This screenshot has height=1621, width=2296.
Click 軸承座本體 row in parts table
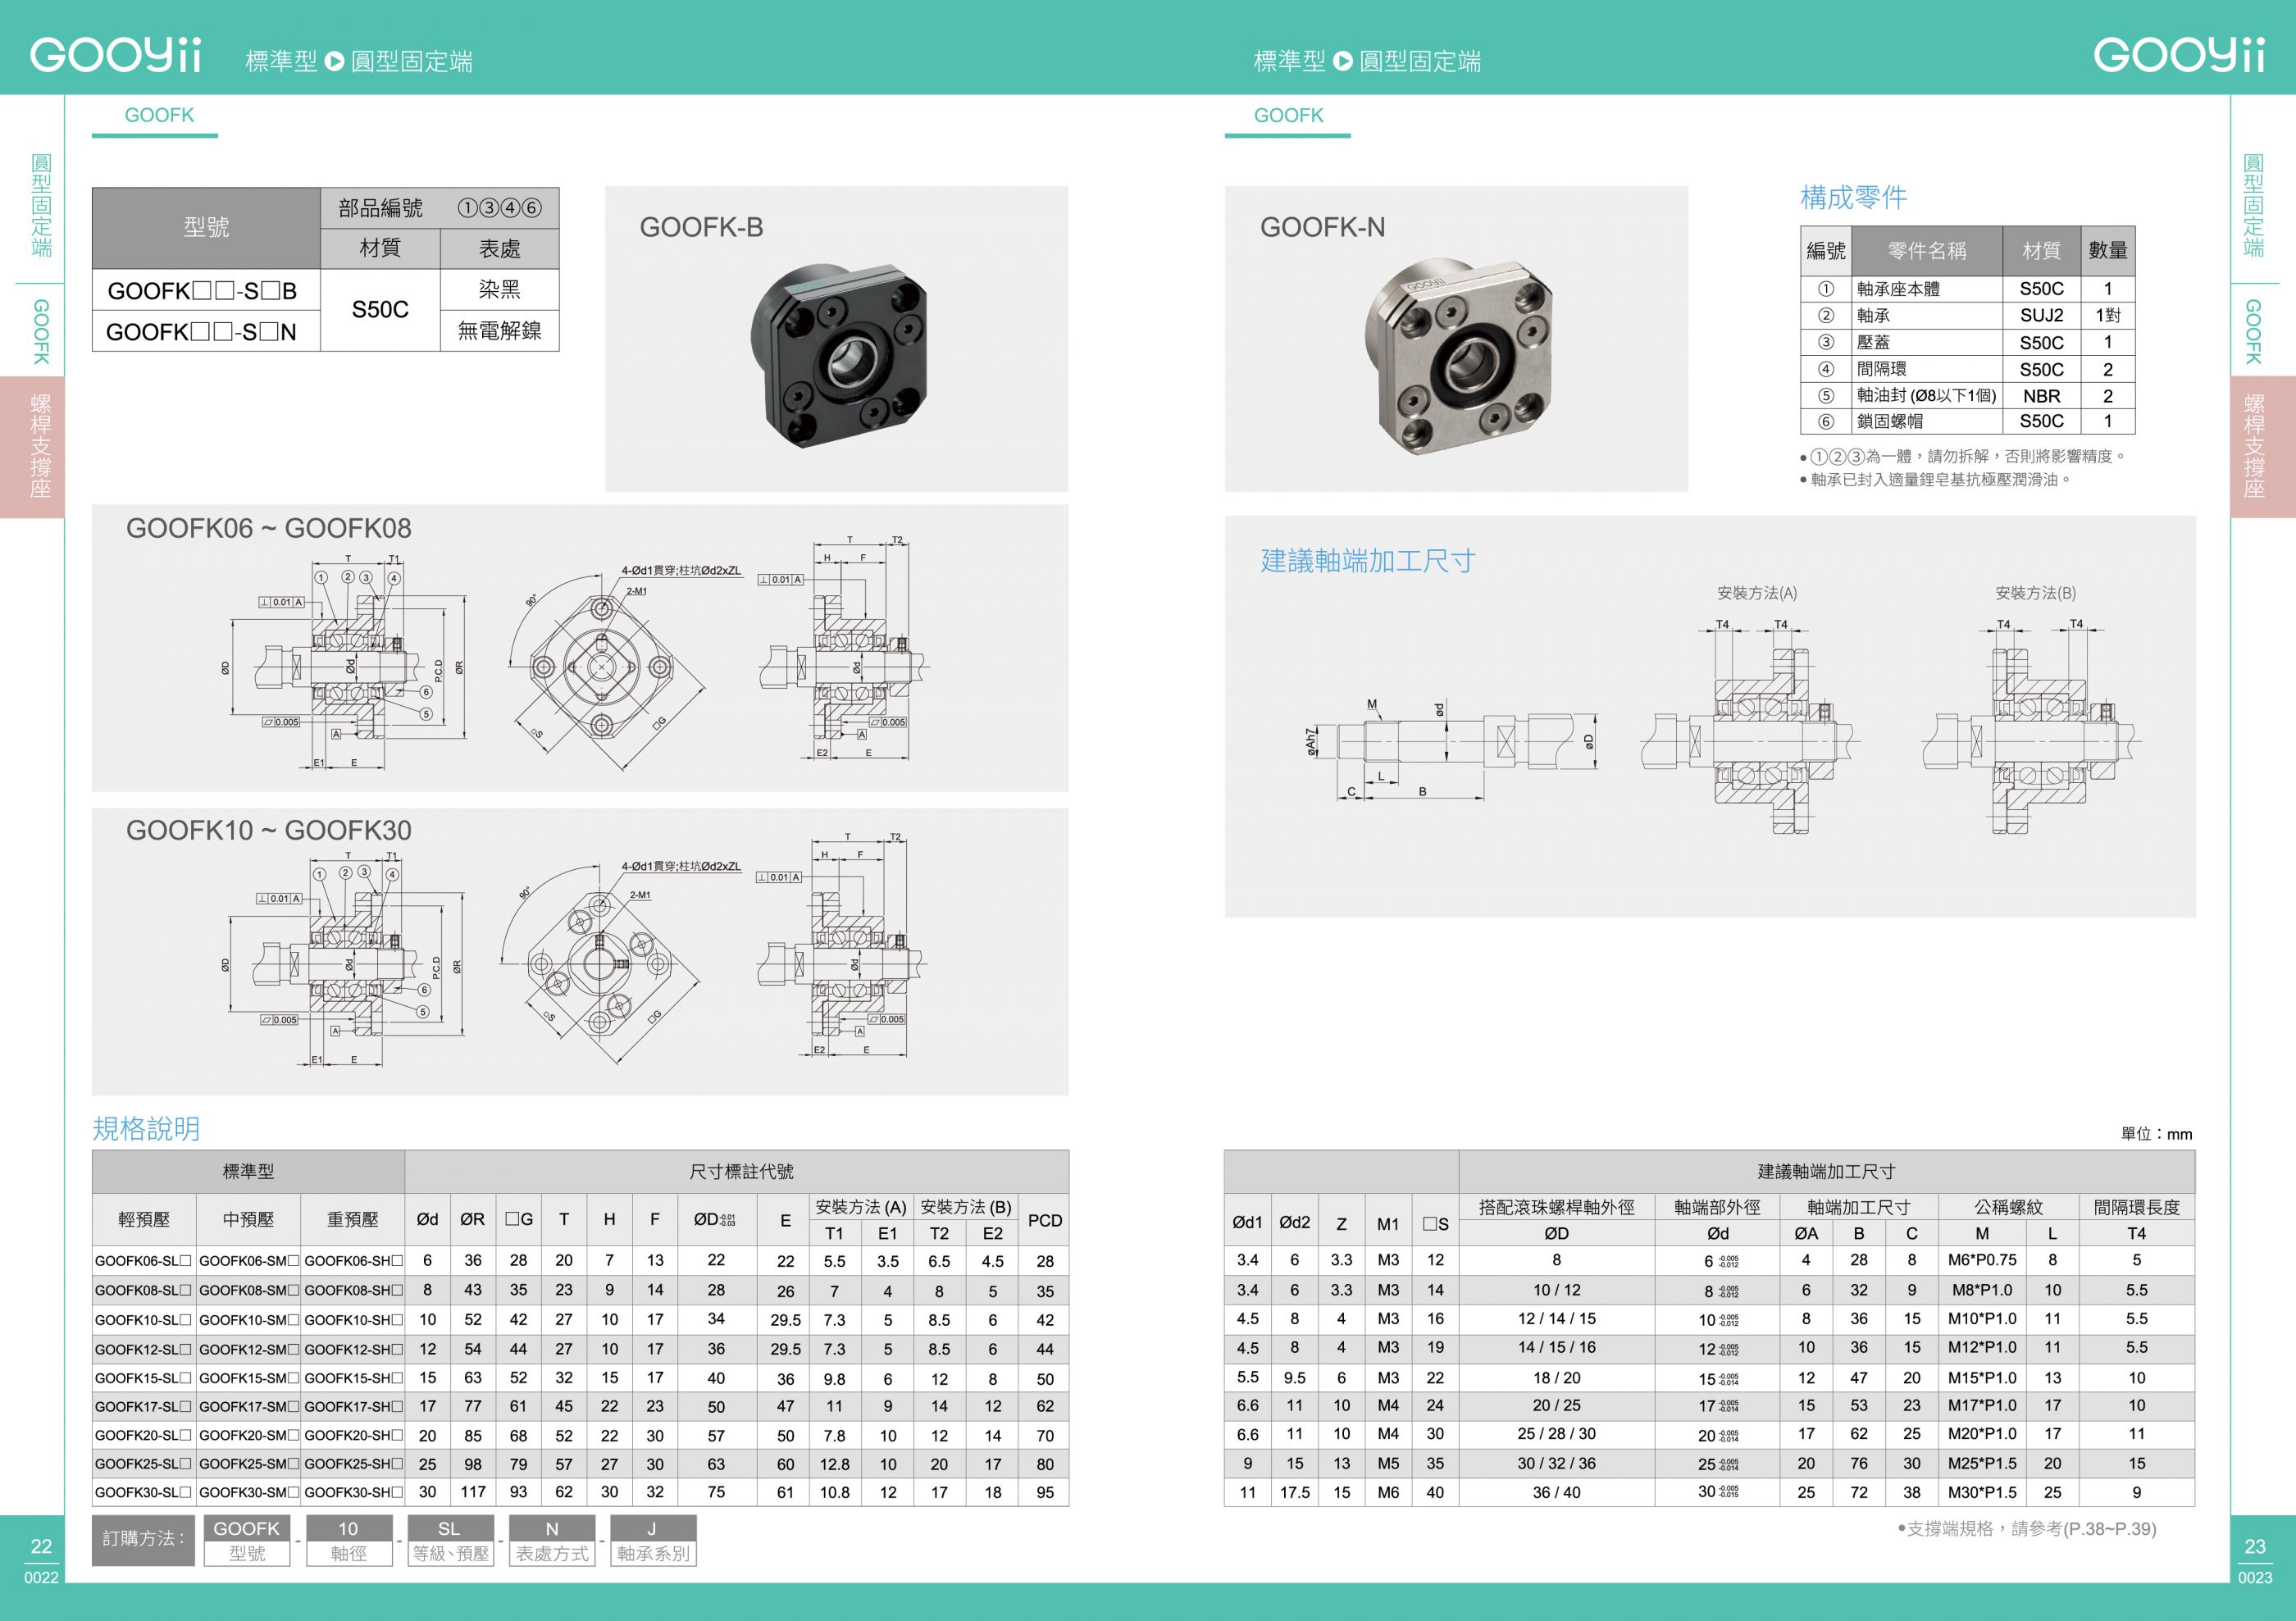click(1967, 289)
